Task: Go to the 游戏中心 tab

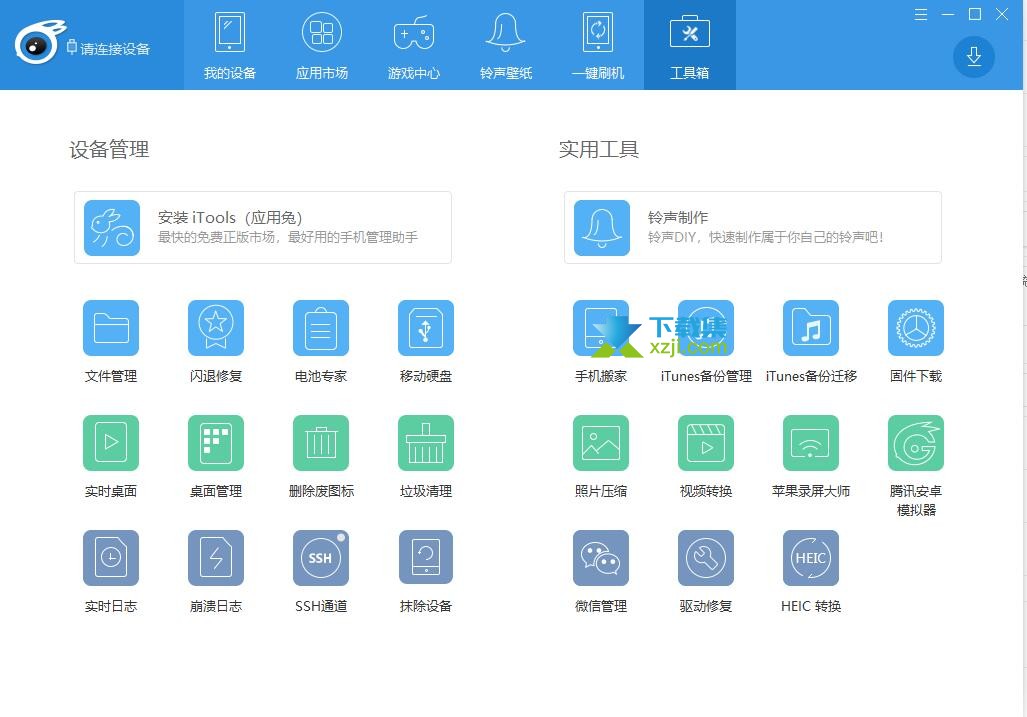Action: pyautogui.click(x=414, y=45)
